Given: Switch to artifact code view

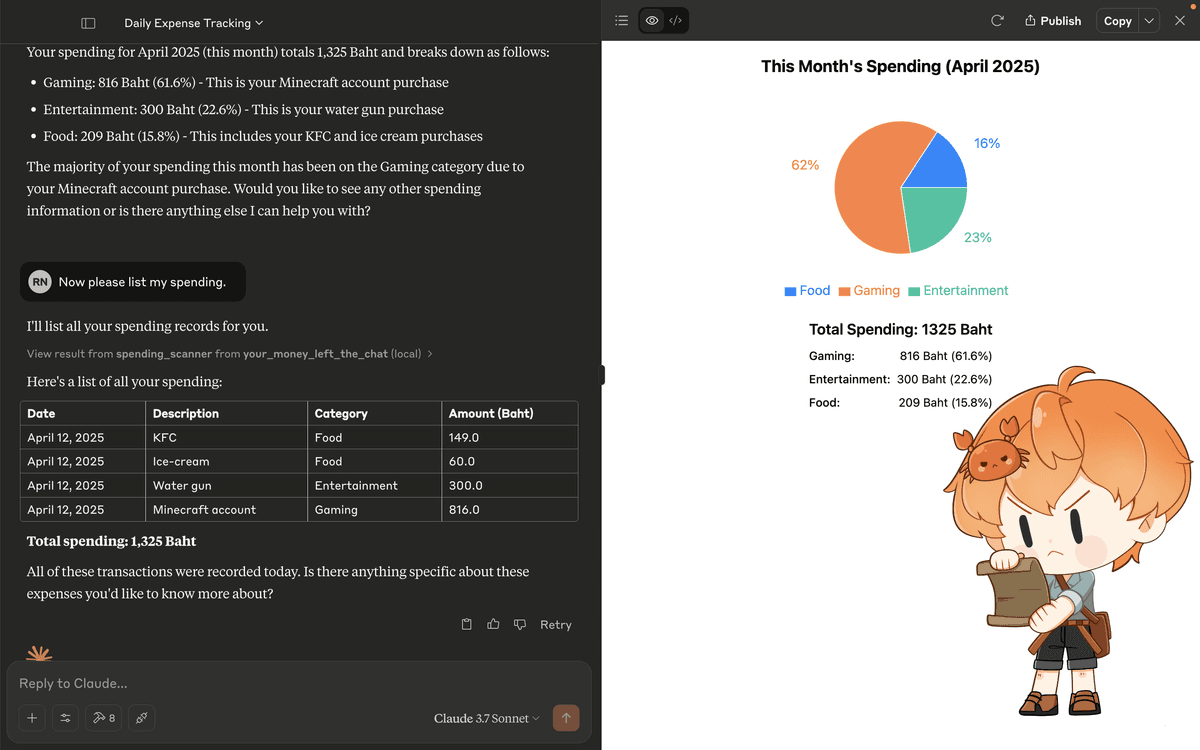Looking at the screenshot, I should pos(676,20).
